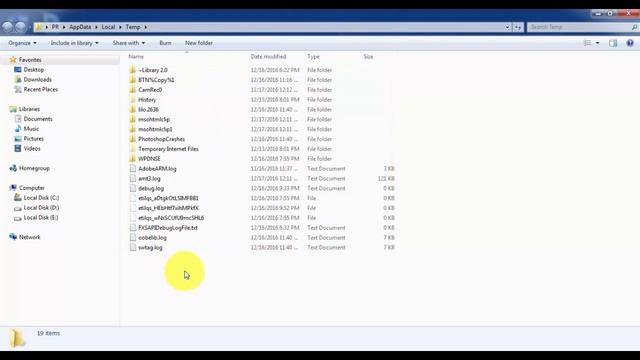Screen dimensions: 640x360
Task: Expand the breadcrumb arrow after Local
Action: 120,27
